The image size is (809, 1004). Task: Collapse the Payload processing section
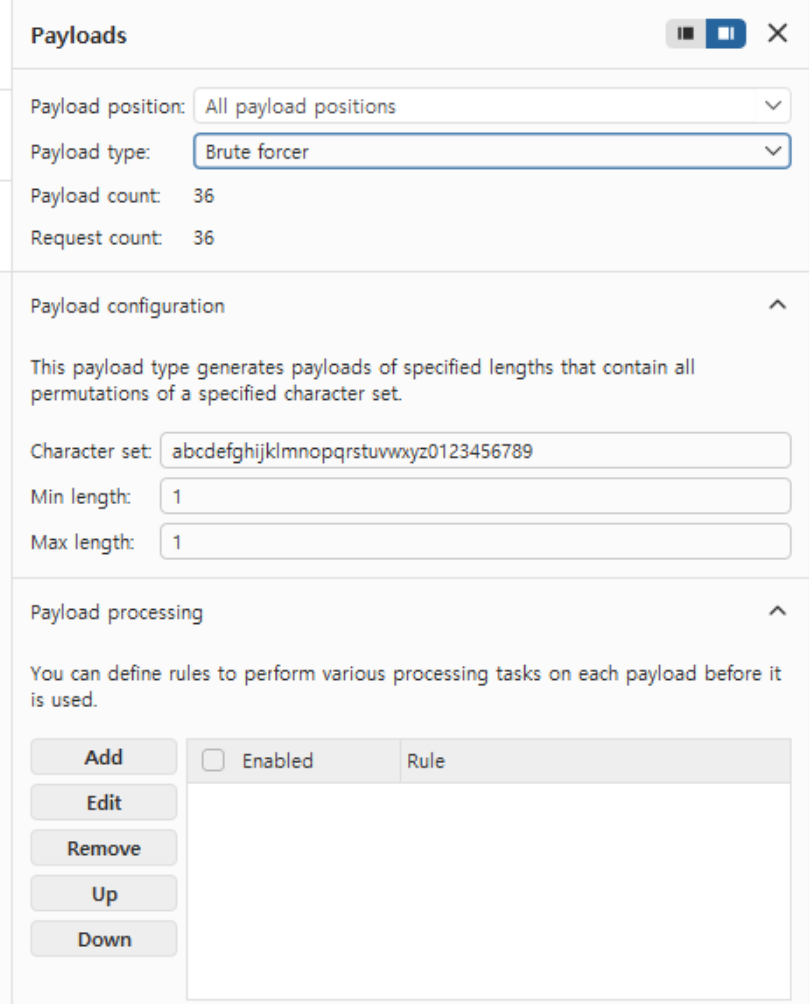777,611
